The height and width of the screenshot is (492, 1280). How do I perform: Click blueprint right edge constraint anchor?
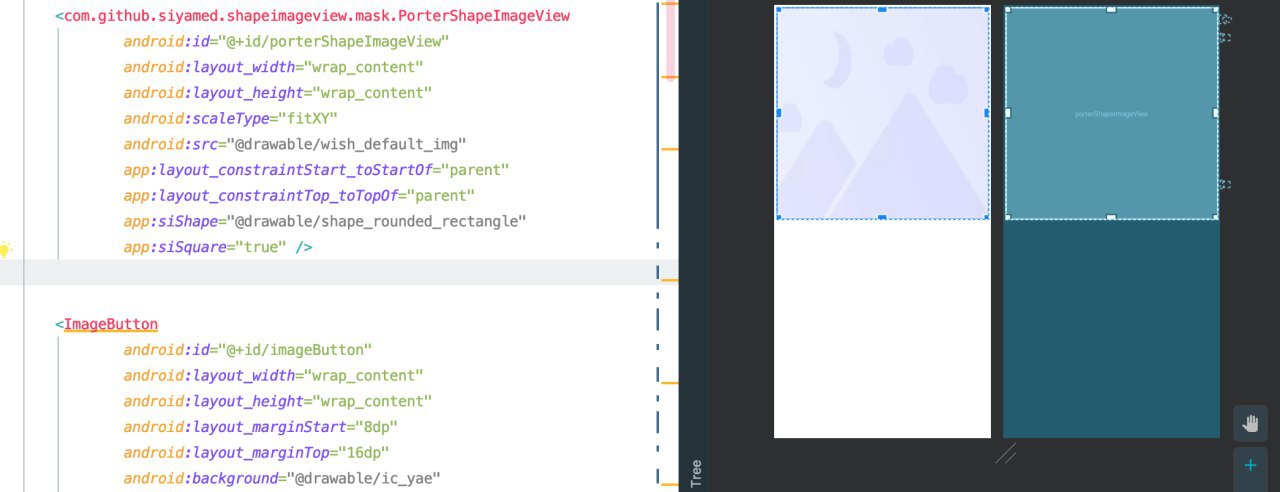pyautogui.click(x=1216, y=113)
